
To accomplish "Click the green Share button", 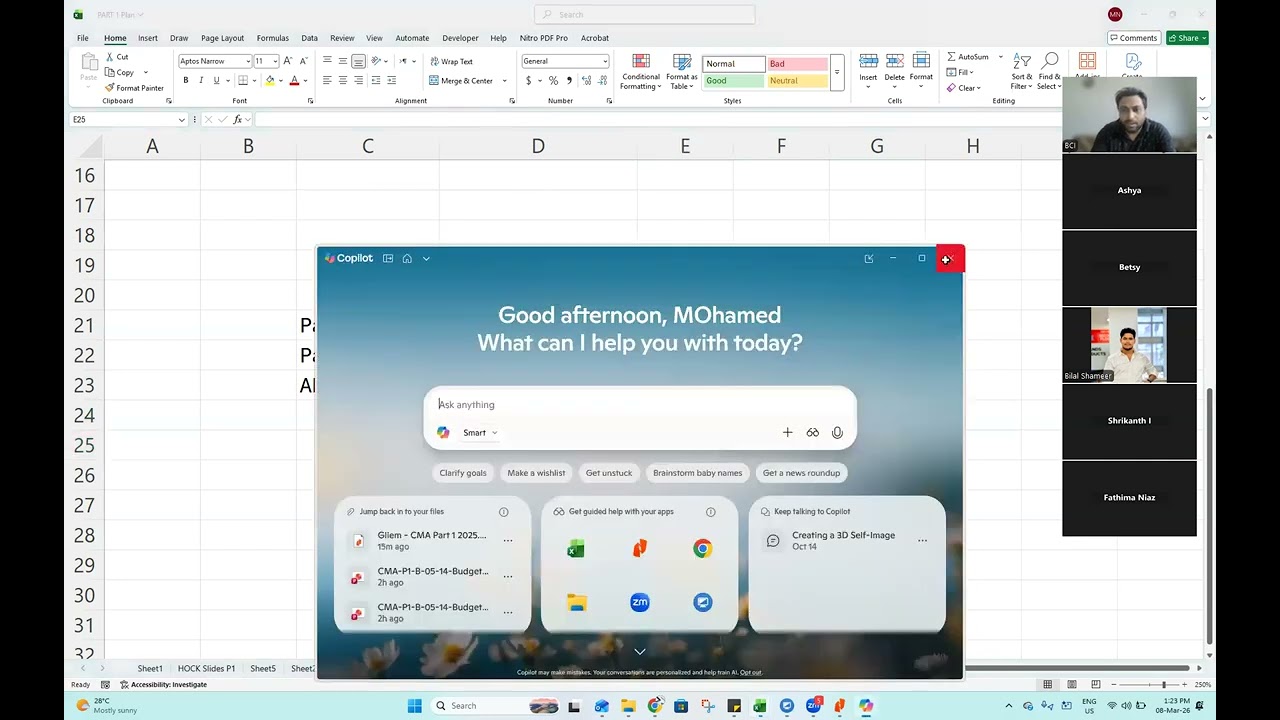I will [1187, 38].
